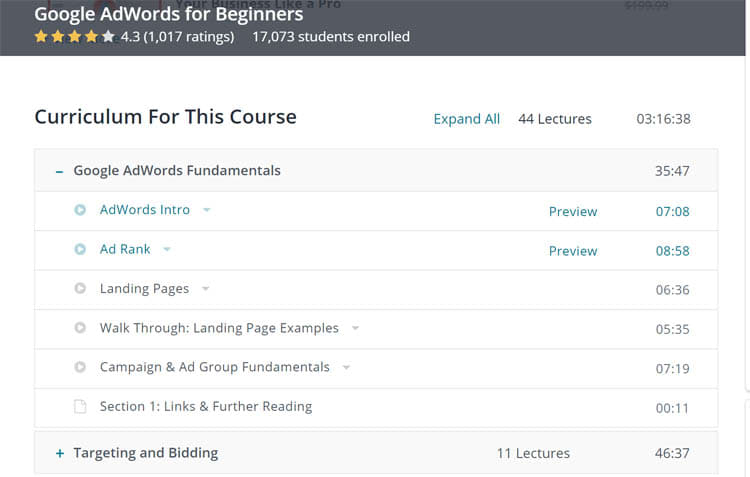Click the 08:58 duration link

pyautogui.click(x=672, y=251)
